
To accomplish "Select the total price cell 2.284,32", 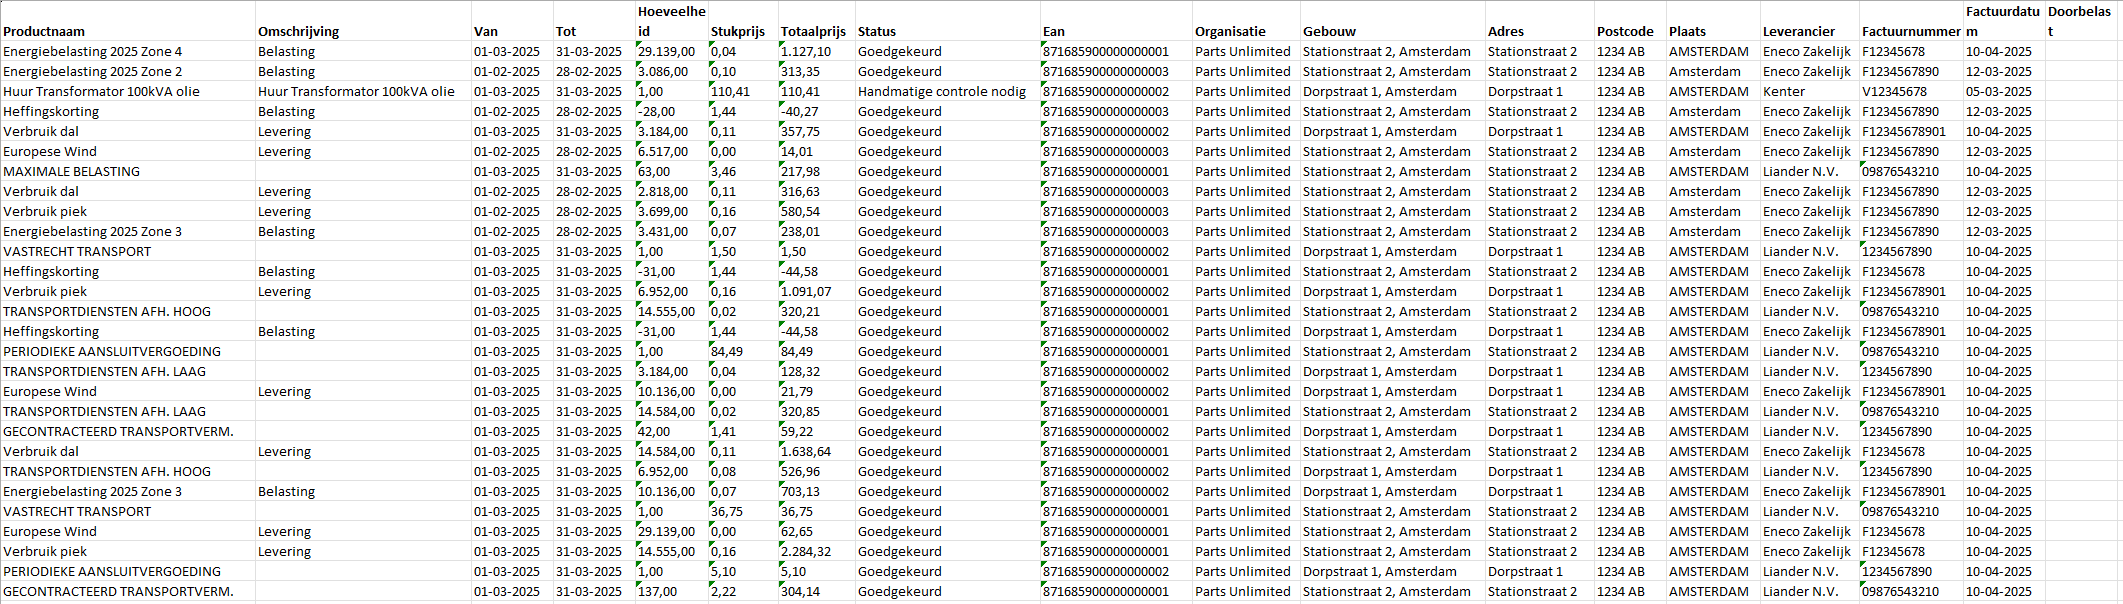I will [x=806, y=551].
